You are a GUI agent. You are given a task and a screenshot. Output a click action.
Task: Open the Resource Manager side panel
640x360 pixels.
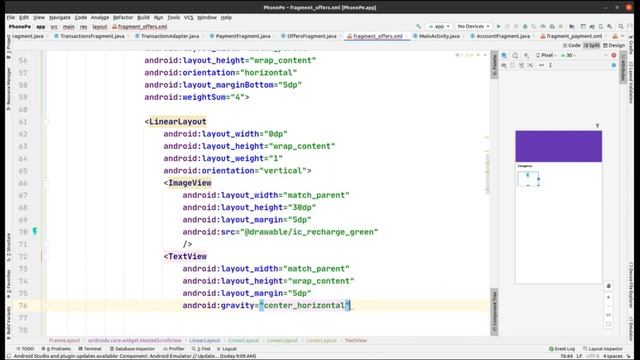click(x=9, y=89)
